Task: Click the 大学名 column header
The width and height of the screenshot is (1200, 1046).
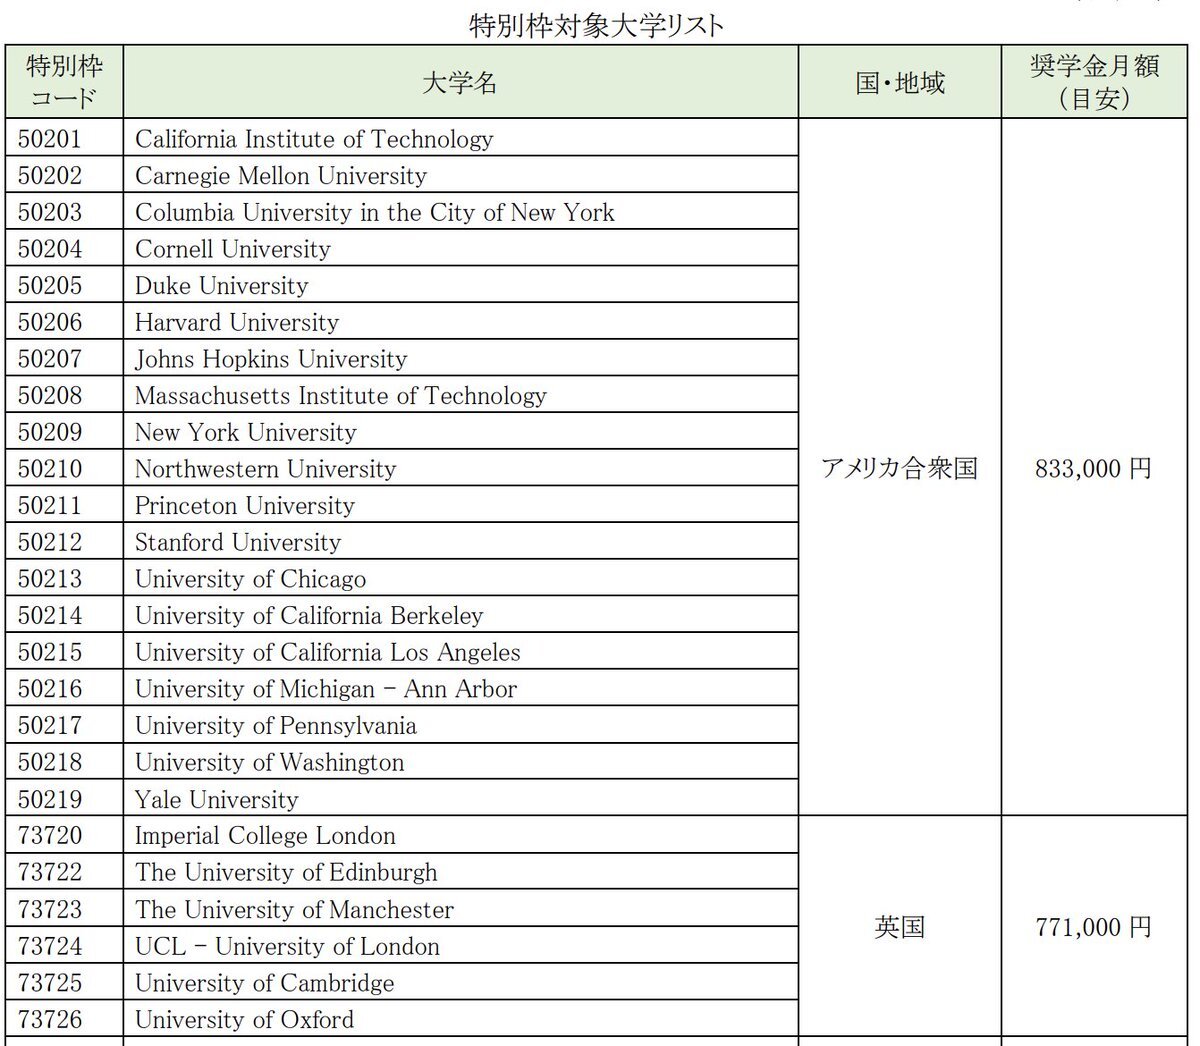Action: click(x=461, y=82)
